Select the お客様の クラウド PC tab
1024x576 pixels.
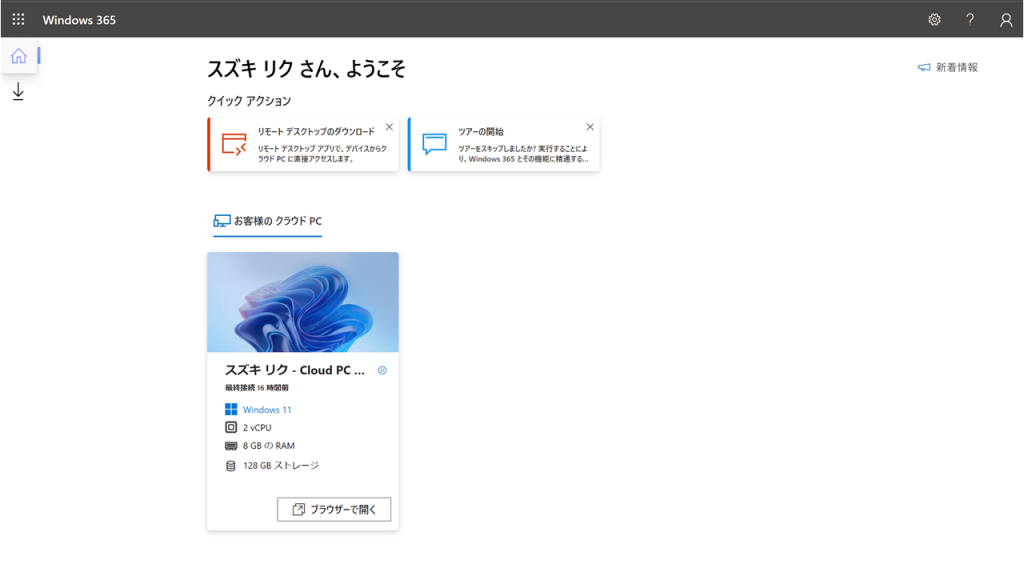pos(268,221)
